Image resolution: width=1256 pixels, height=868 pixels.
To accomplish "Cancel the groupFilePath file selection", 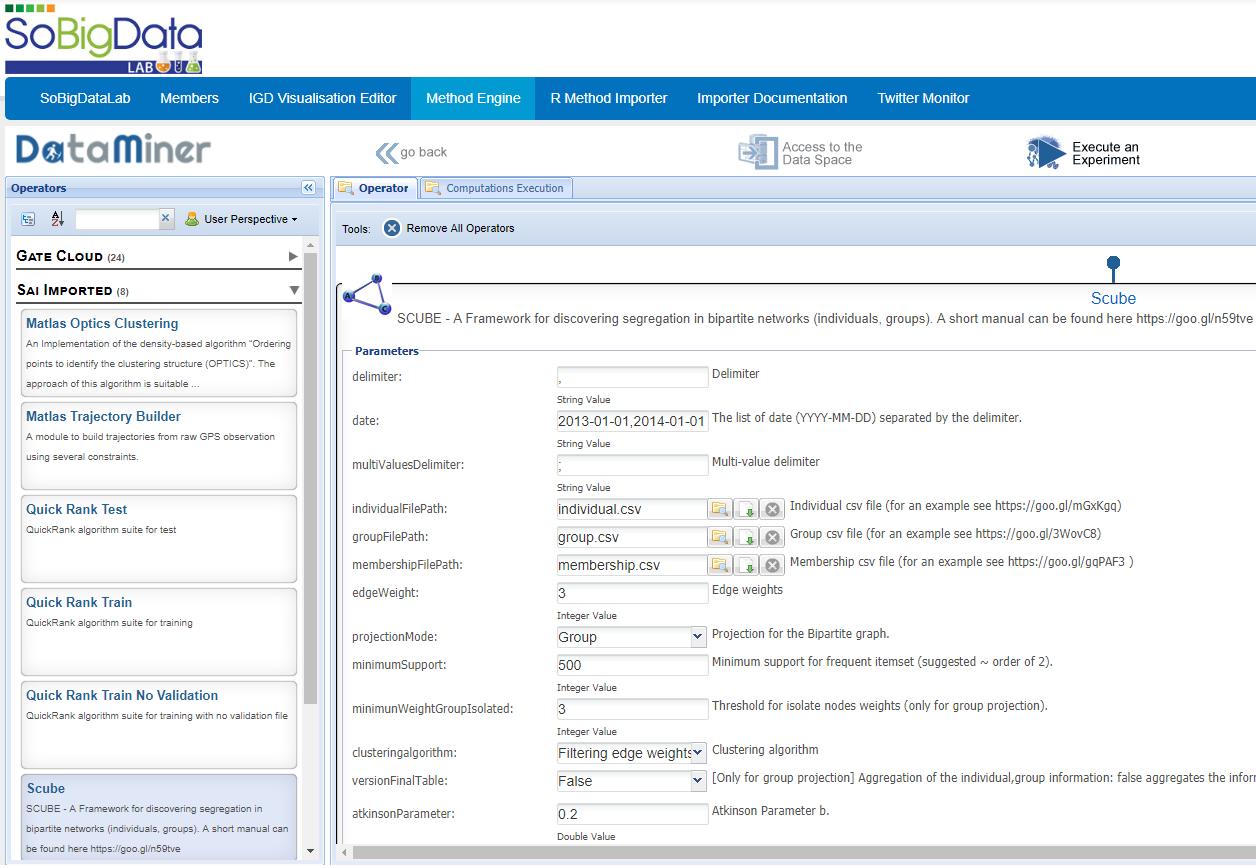I will [772, 537].
